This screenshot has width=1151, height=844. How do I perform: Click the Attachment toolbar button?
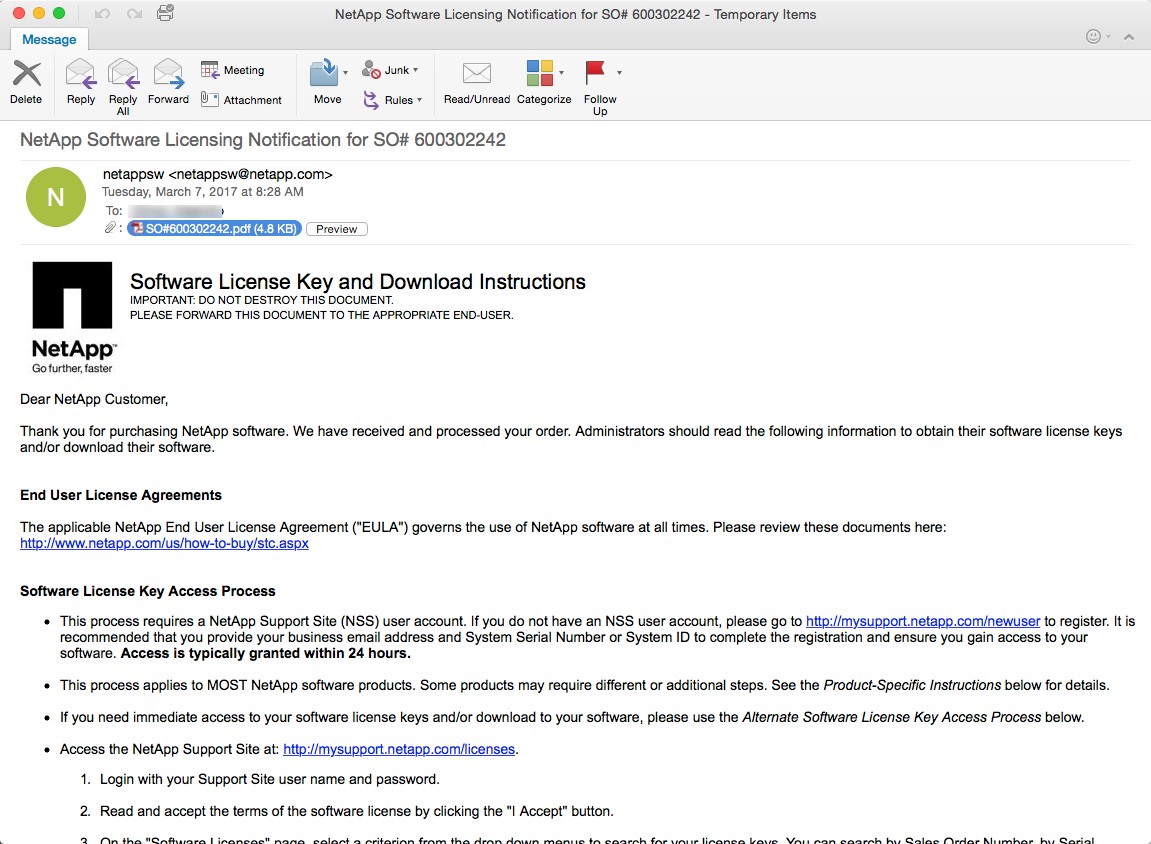point(241,99)
